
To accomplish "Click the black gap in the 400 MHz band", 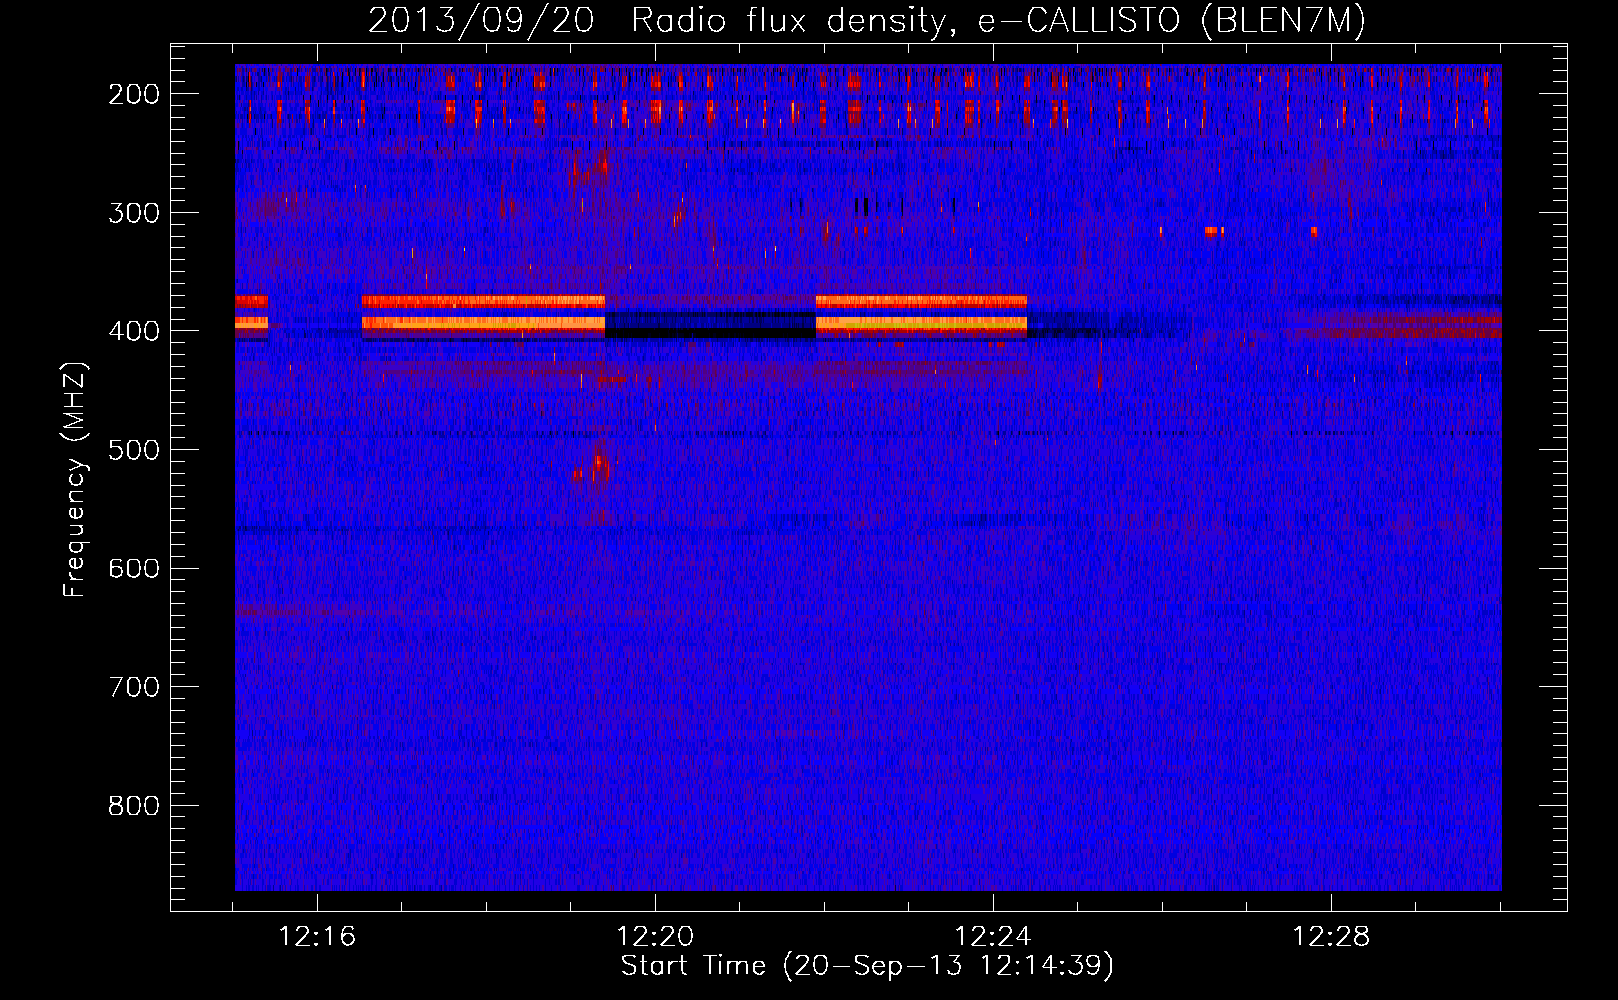I will click(710, 325).
